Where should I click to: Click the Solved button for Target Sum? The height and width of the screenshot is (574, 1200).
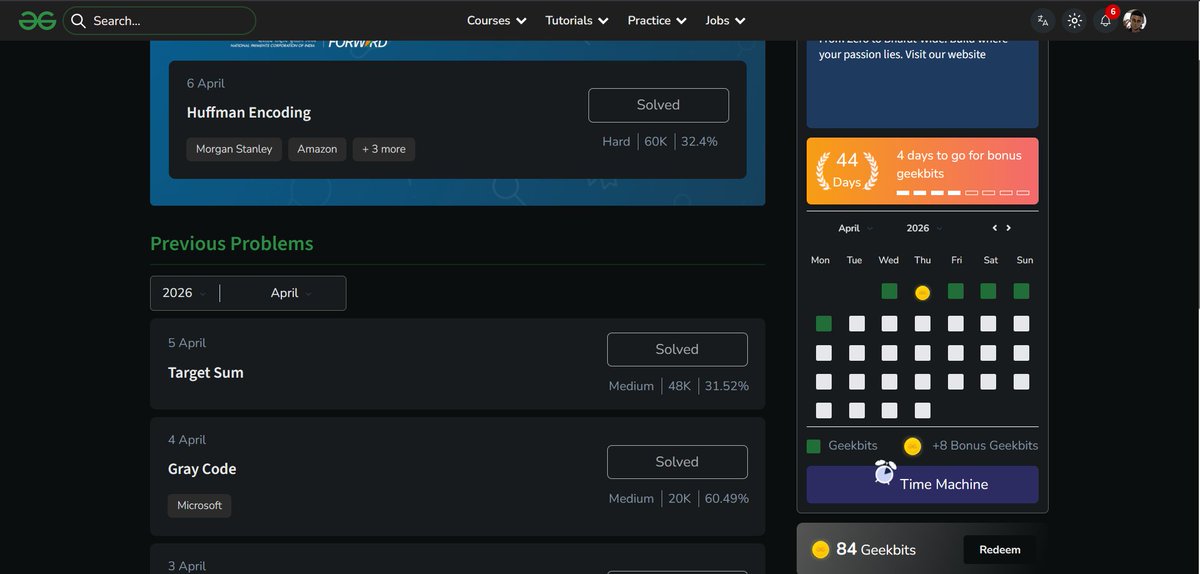[x=677, y=349]
